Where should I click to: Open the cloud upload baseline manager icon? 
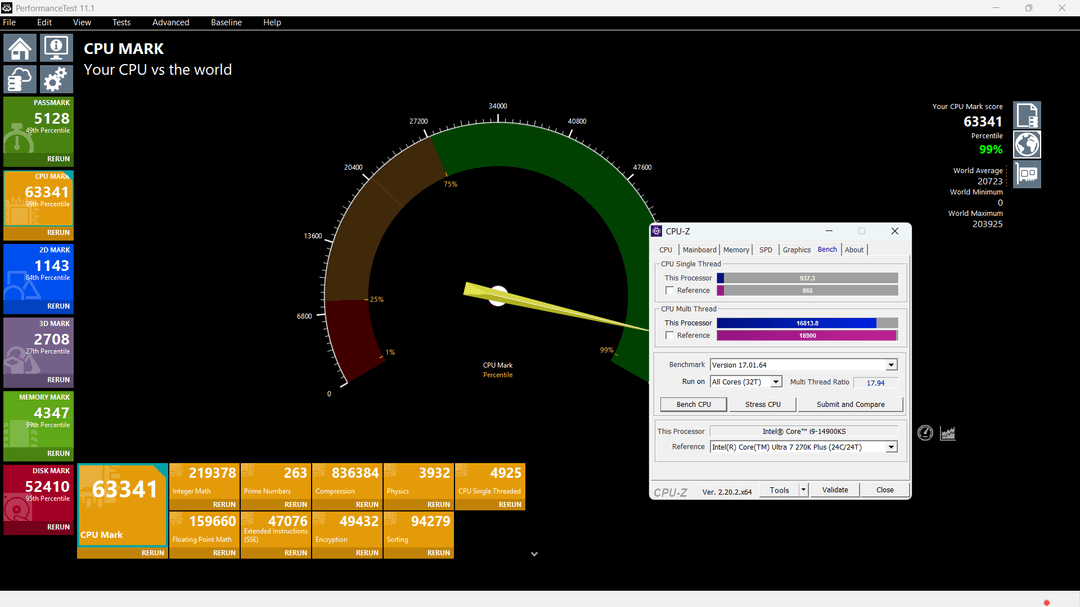click(20, 79)
